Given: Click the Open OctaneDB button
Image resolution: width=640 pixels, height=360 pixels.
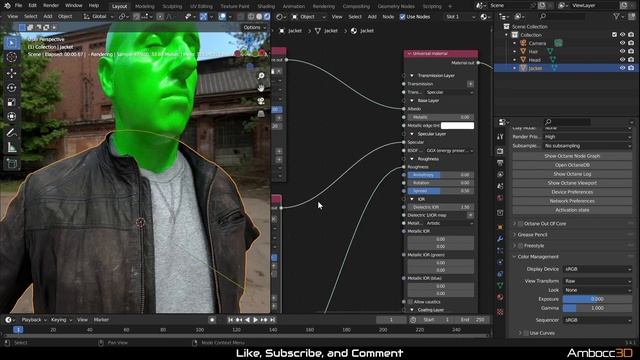Looking at the screenshot, I should (x=572, y=165).
